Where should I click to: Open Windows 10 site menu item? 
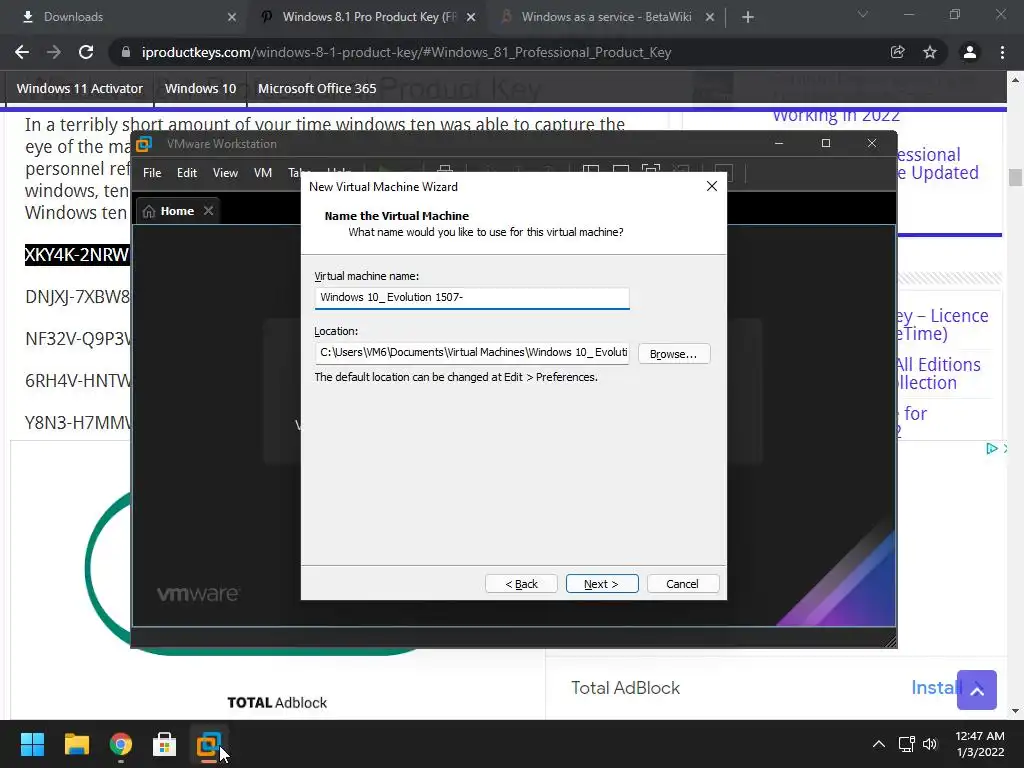pyautogui.click(x=200, y=88)
